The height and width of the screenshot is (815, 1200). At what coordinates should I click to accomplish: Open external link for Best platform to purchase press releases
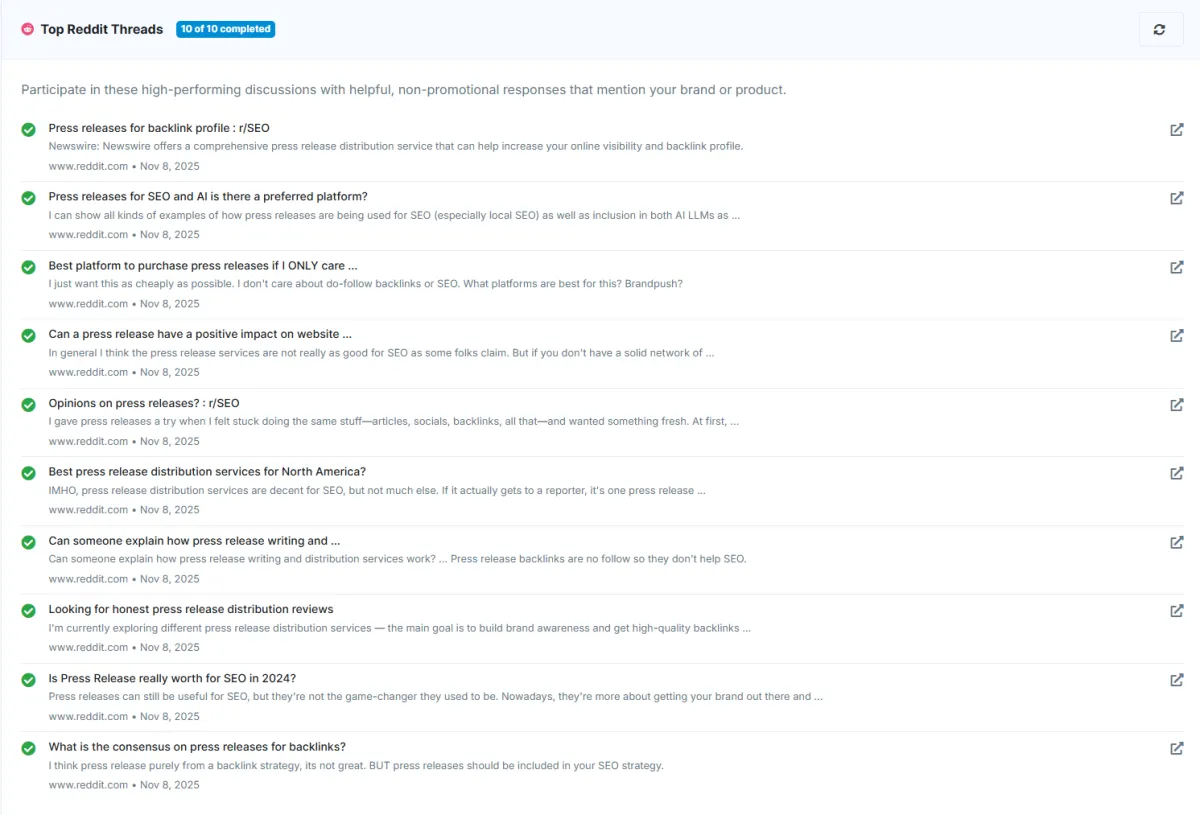1177,267
